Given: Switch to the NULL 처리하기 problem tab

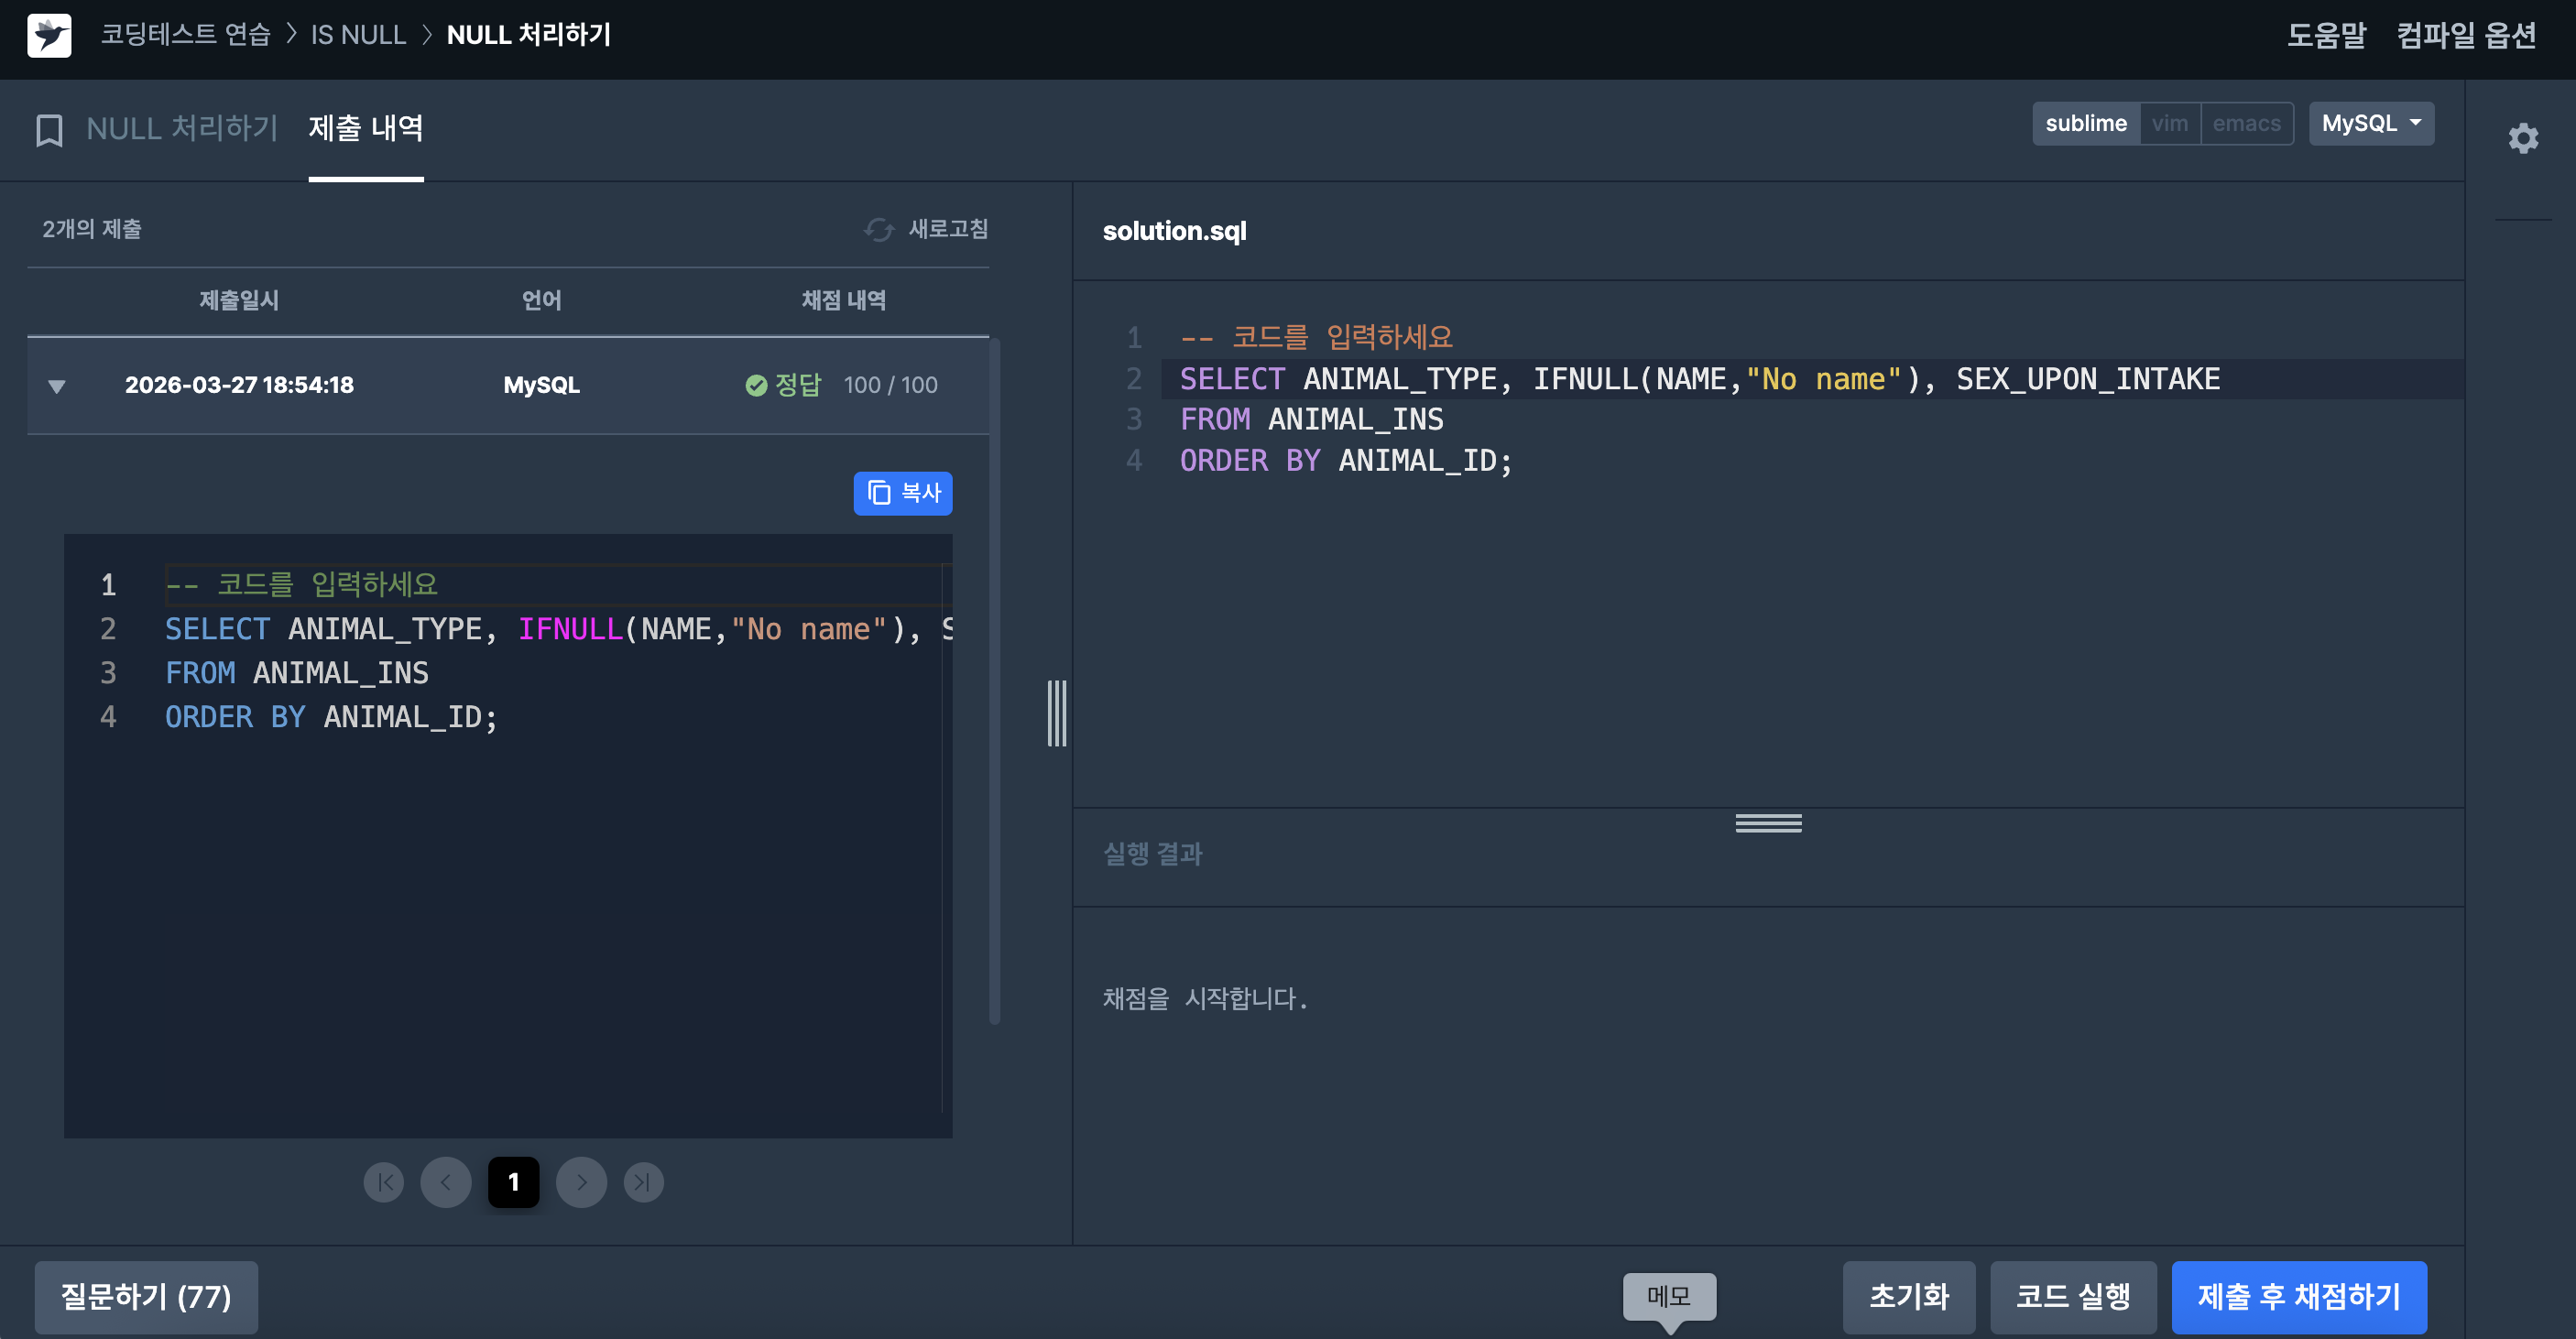Looking at the screenshot, I should click(182, 129).
